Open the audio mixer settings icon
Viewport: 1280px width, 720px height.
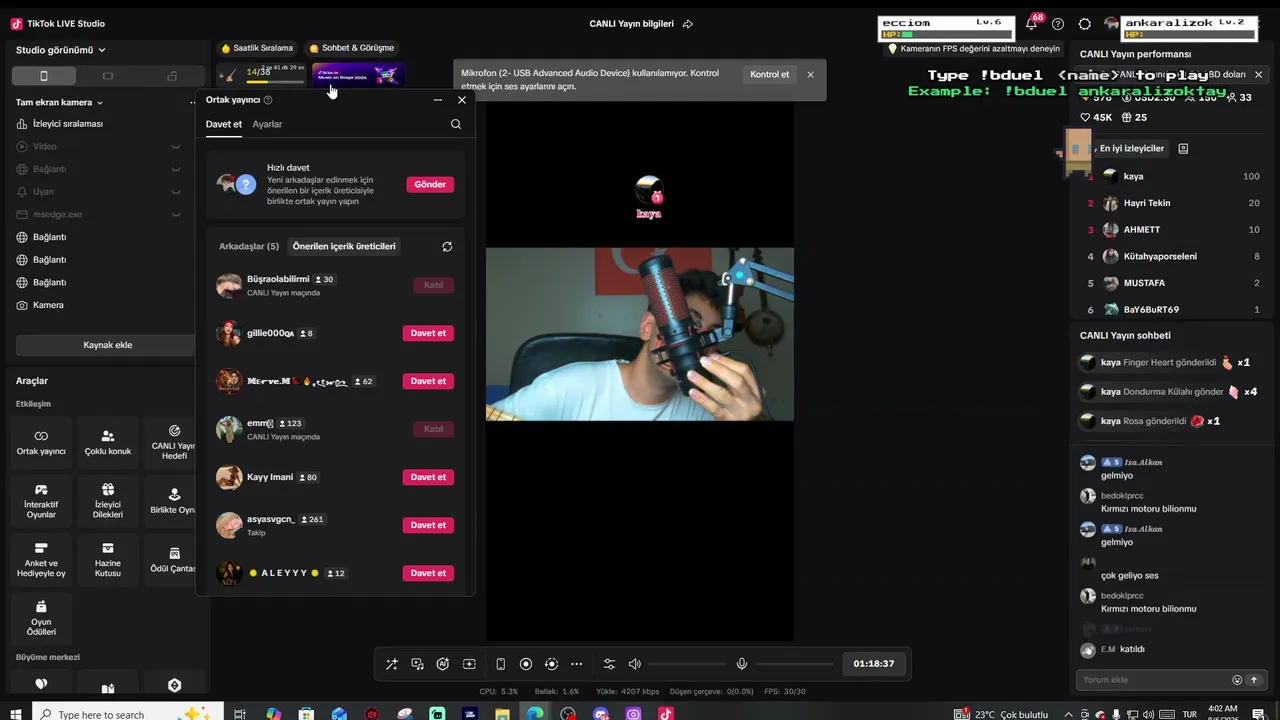(609, 664)
